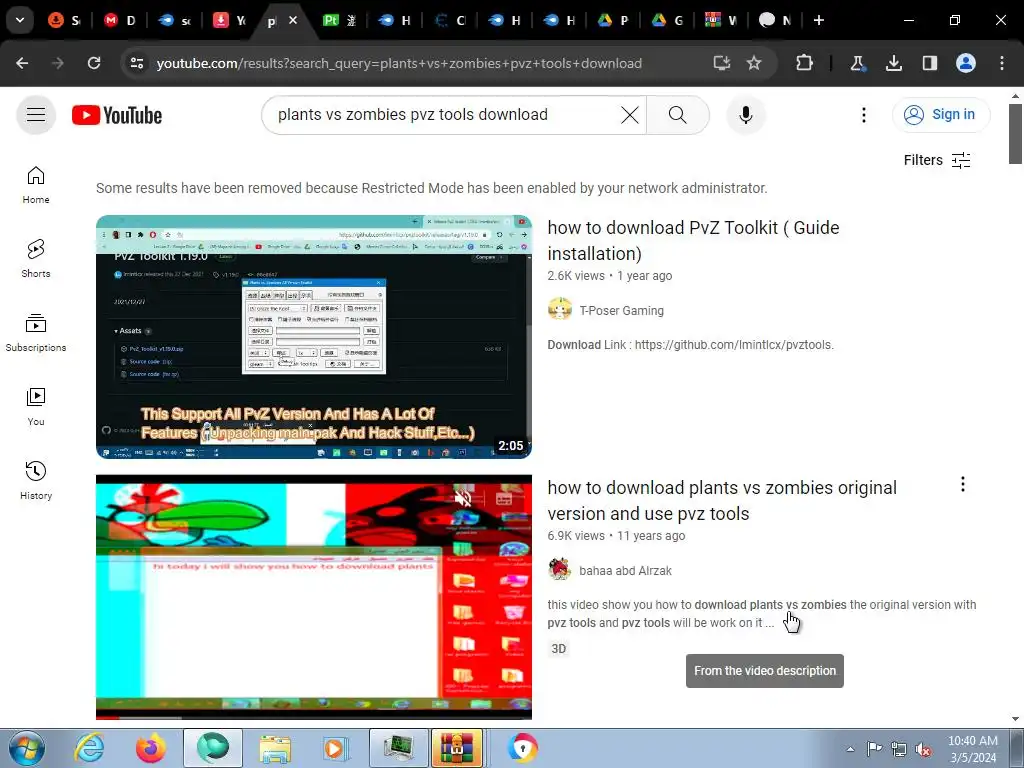Open WinRAR from the taskbar
Screen dimensions: 1024x768
[457, 748]
